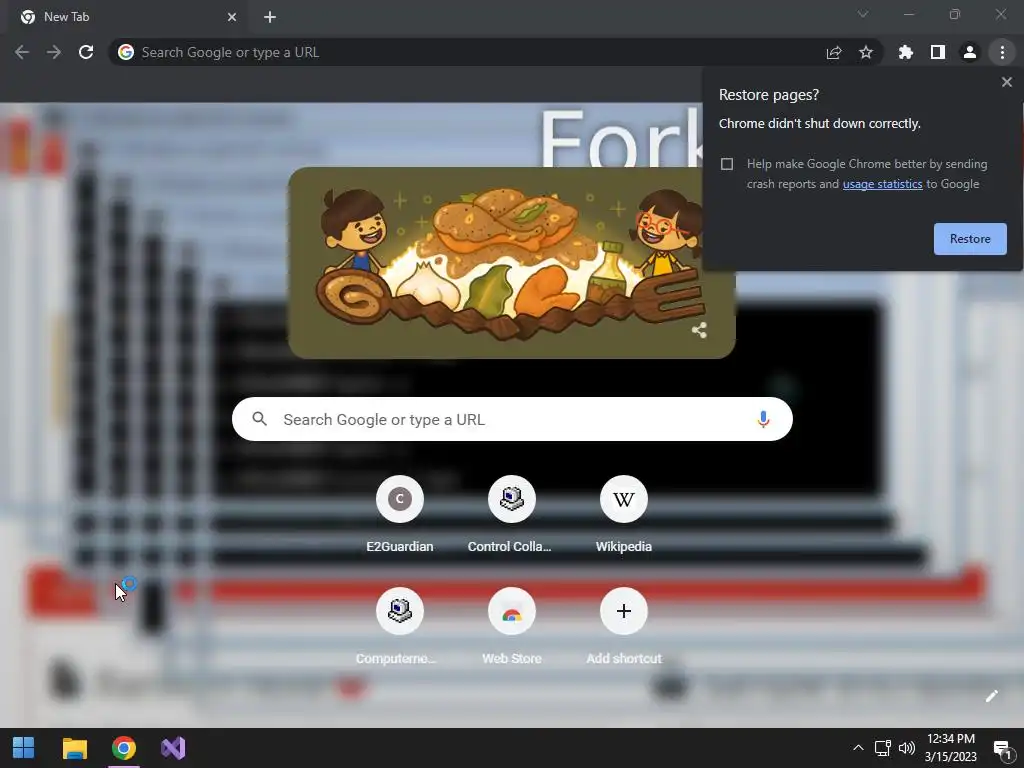The image size is (1024, 768).
Task: Open a new tab with plus button
Action: (x=270, y=17)
